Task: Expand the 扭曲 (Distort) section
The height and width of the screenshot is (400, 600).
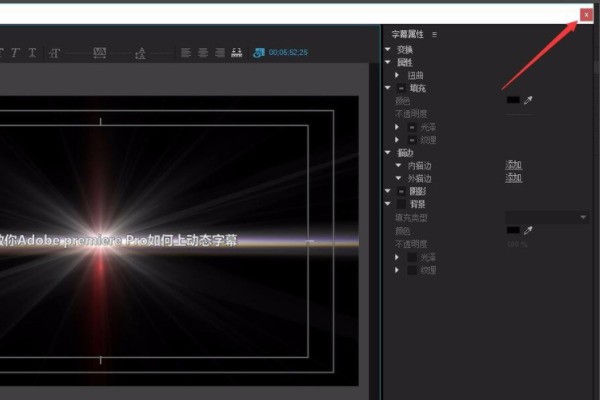Action: pos(398,75)
